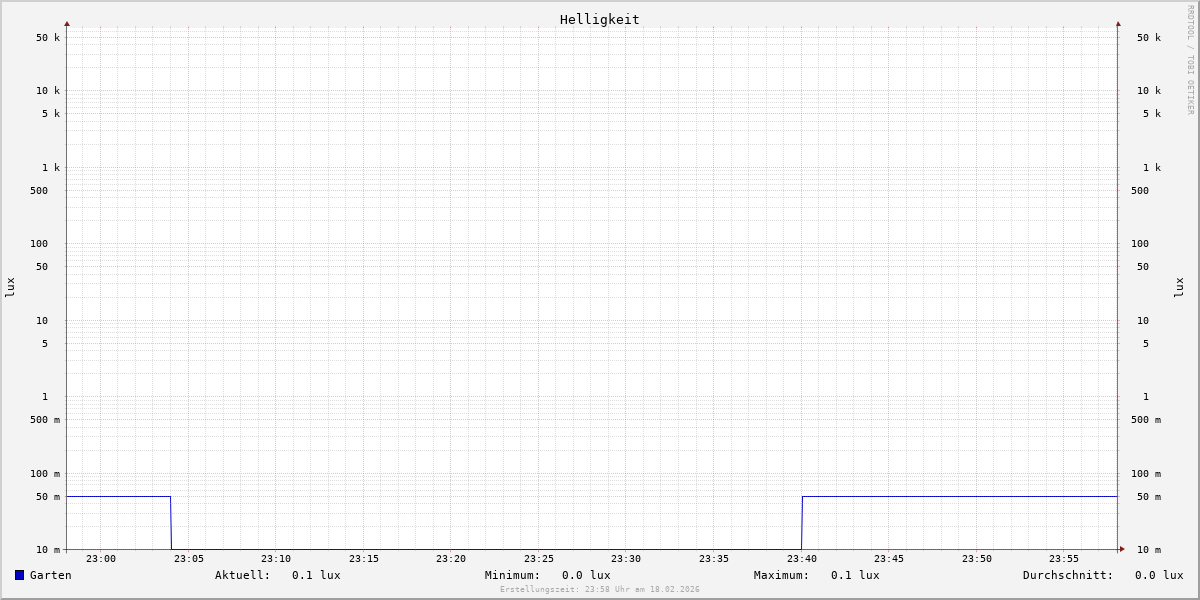This screenshot has height=600, width=1200.
Task: Click the 50 k label on right axis
Action: point(1149,38)
